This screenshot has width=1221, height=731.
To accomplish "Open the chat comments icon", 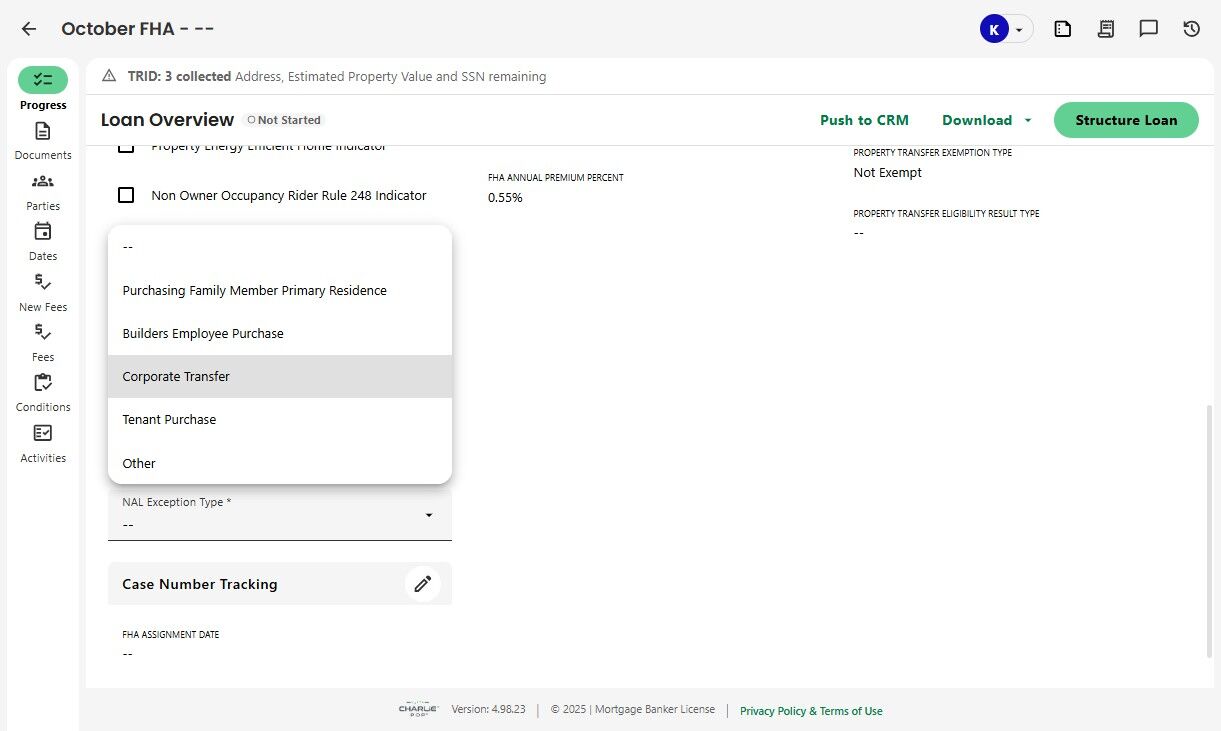I will [x=1149, y=29].
